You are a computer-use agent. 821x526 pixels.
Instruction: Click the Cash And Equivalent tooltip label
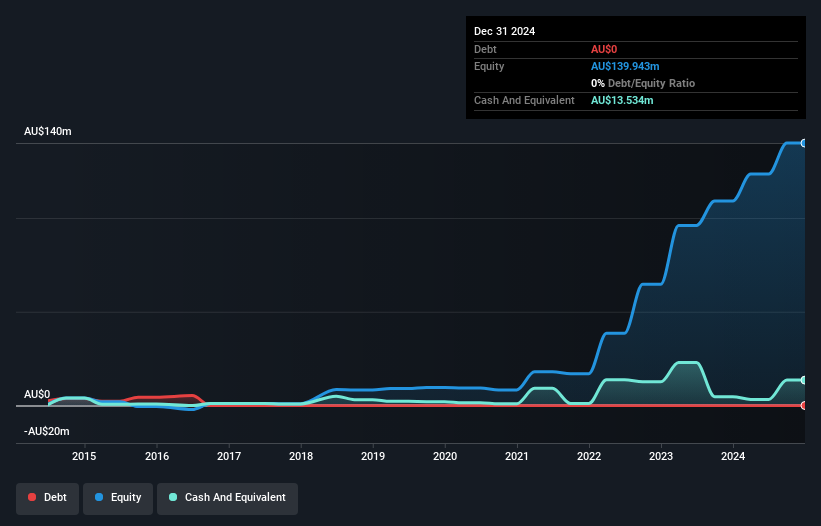pos(524,100)
